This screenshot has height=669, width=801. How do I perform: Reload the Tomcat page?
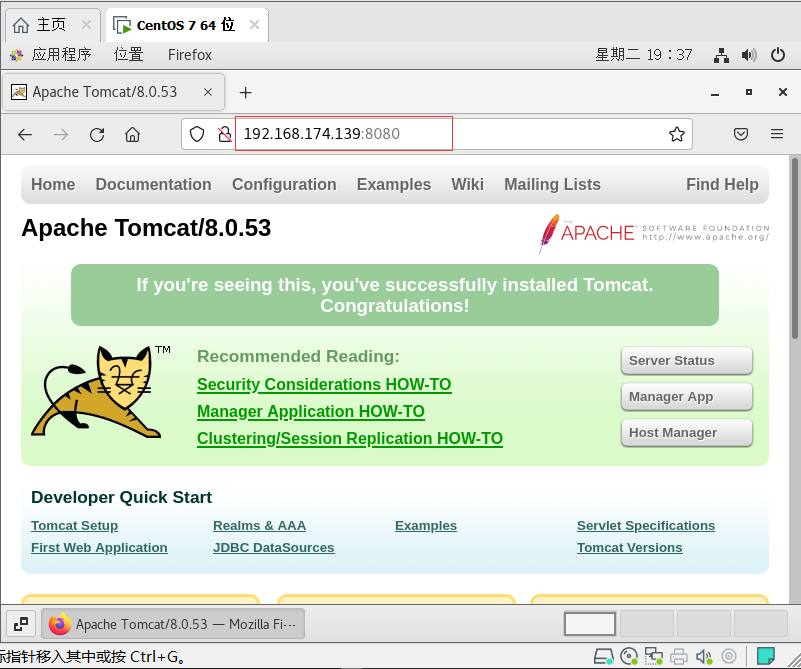tap(97, 135)
